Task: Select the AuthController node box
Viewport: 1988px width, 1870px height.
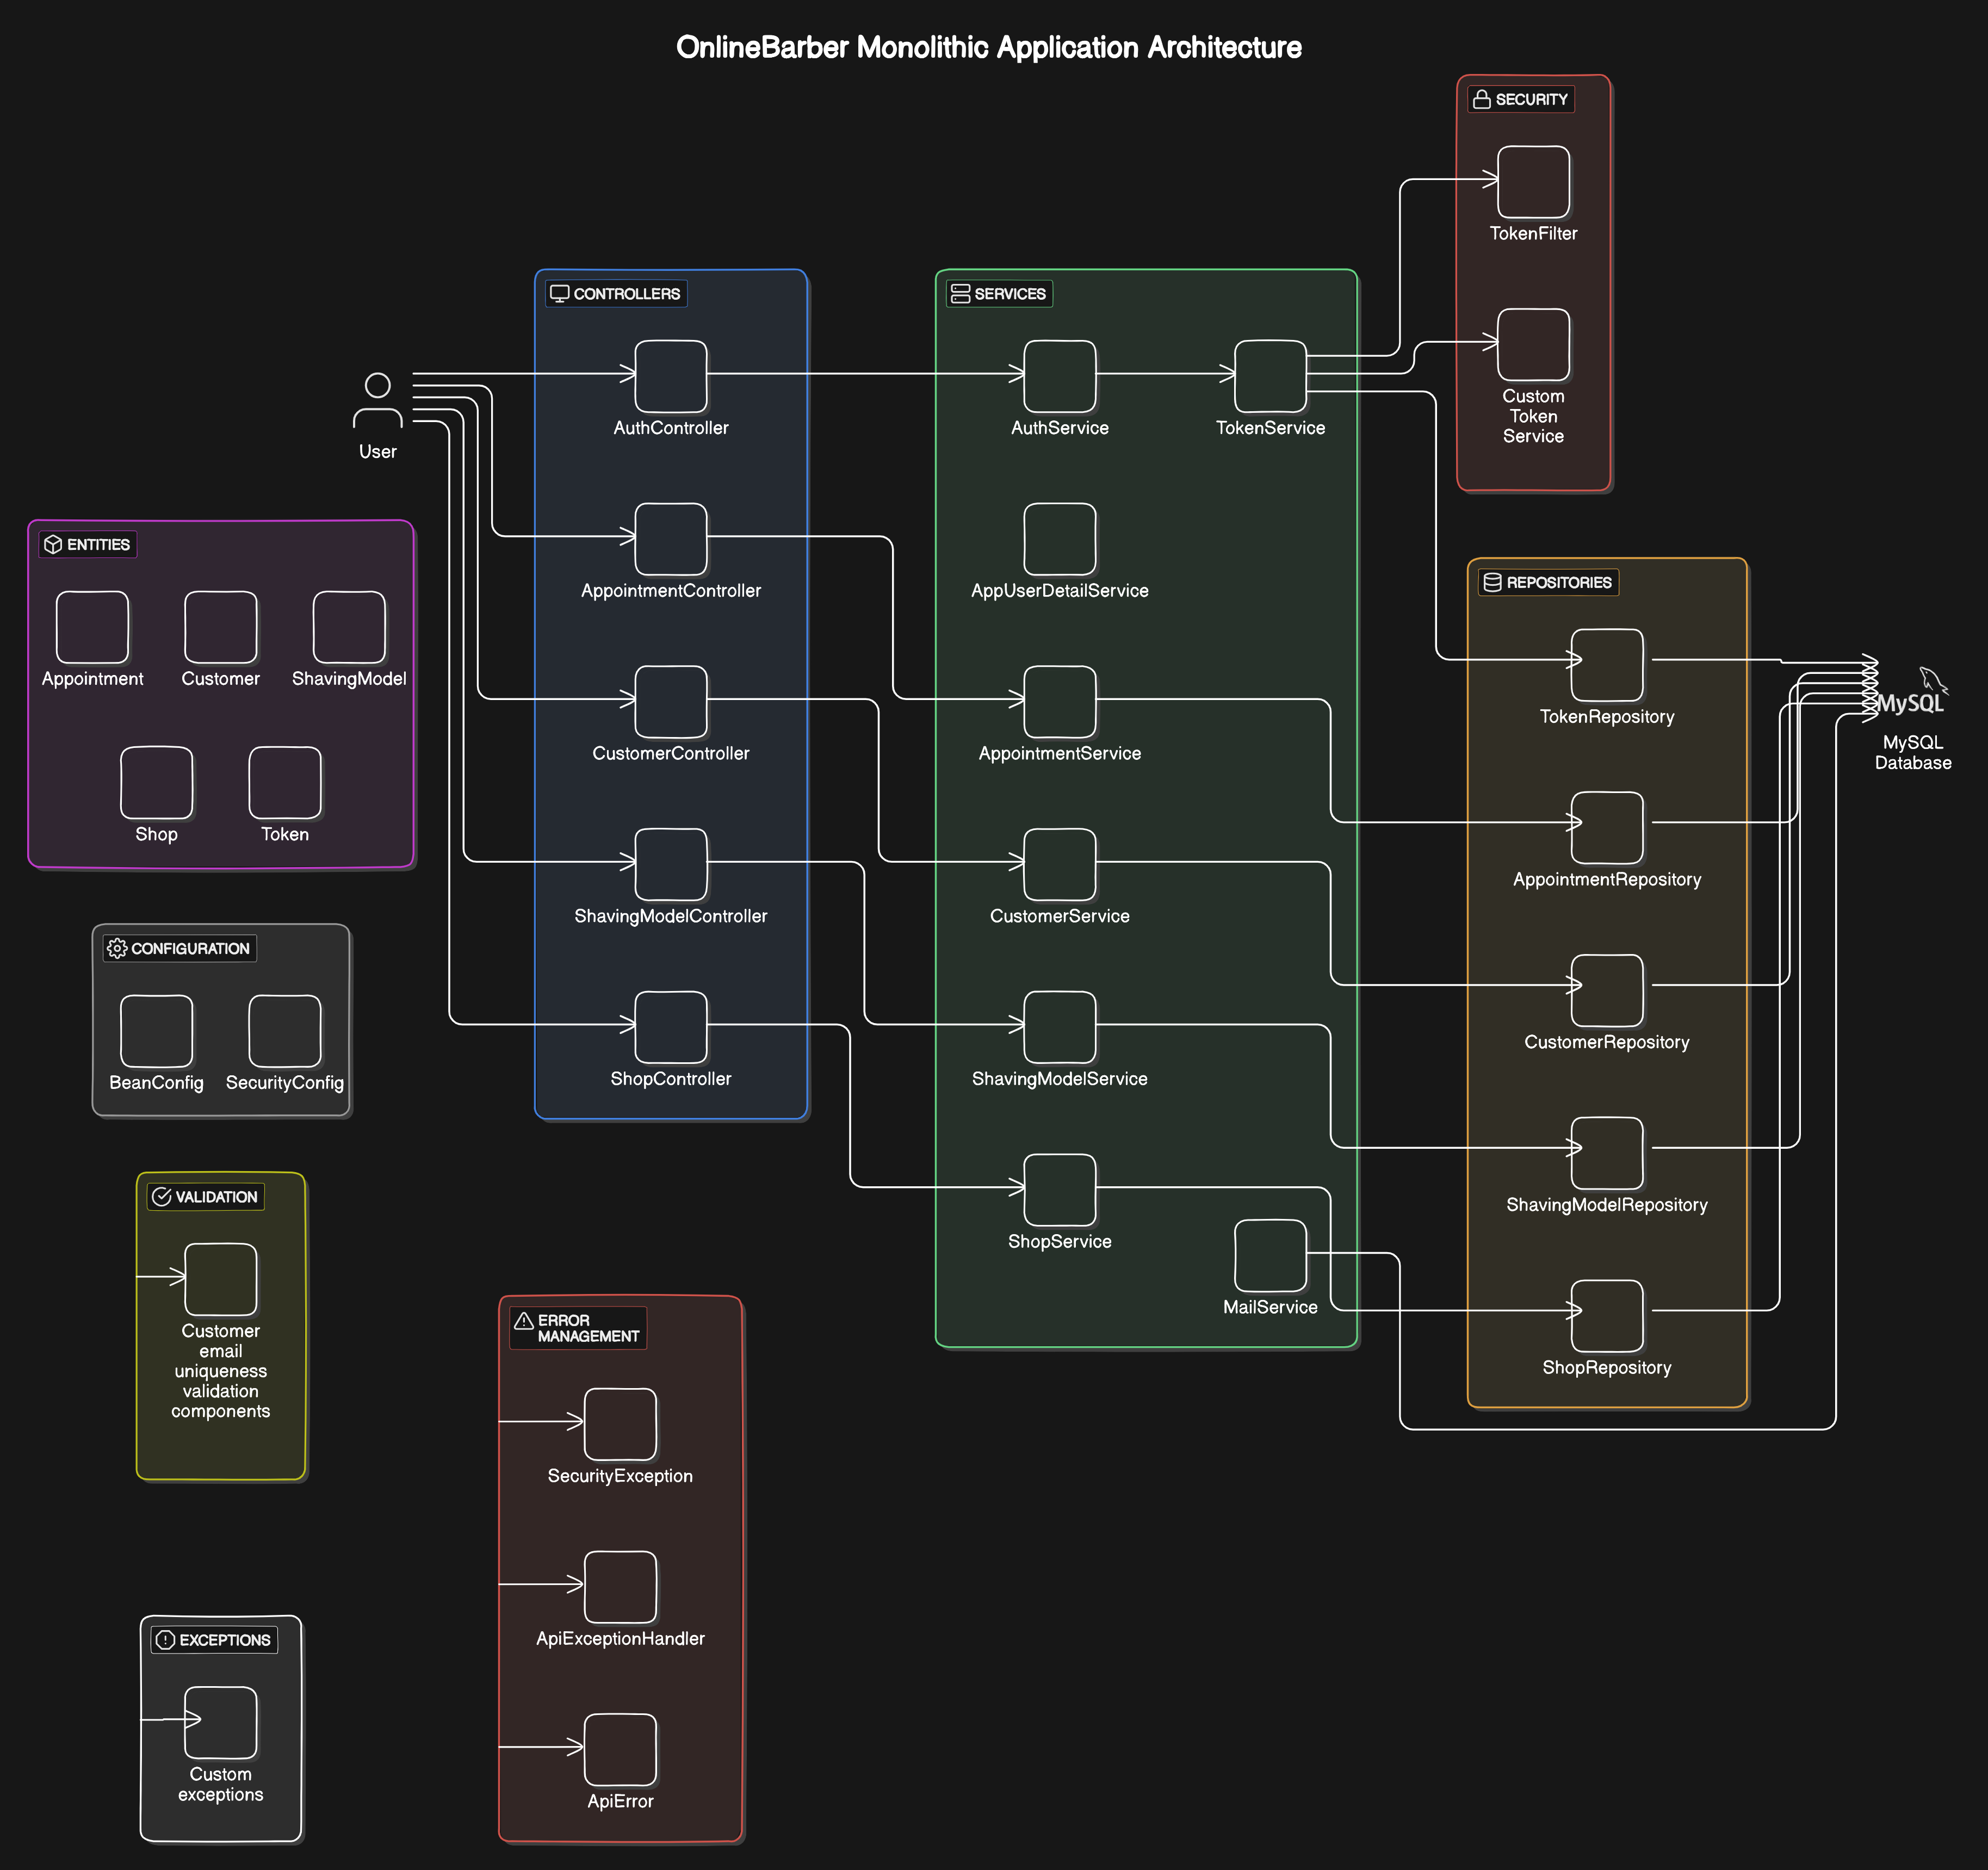Action: click(671, 376)
